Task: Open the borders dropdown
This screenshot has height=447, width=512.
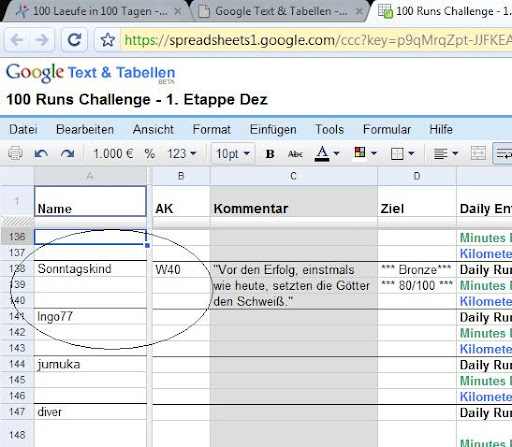Action: click(x=402, y=154)
